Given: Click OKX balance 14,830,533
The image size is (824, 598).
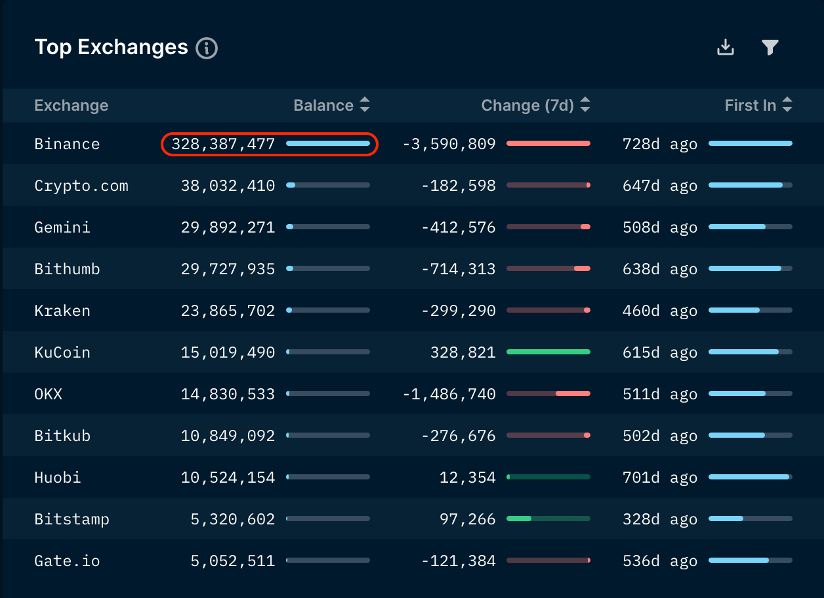Looking at the screenshot, I should point(228,394).
